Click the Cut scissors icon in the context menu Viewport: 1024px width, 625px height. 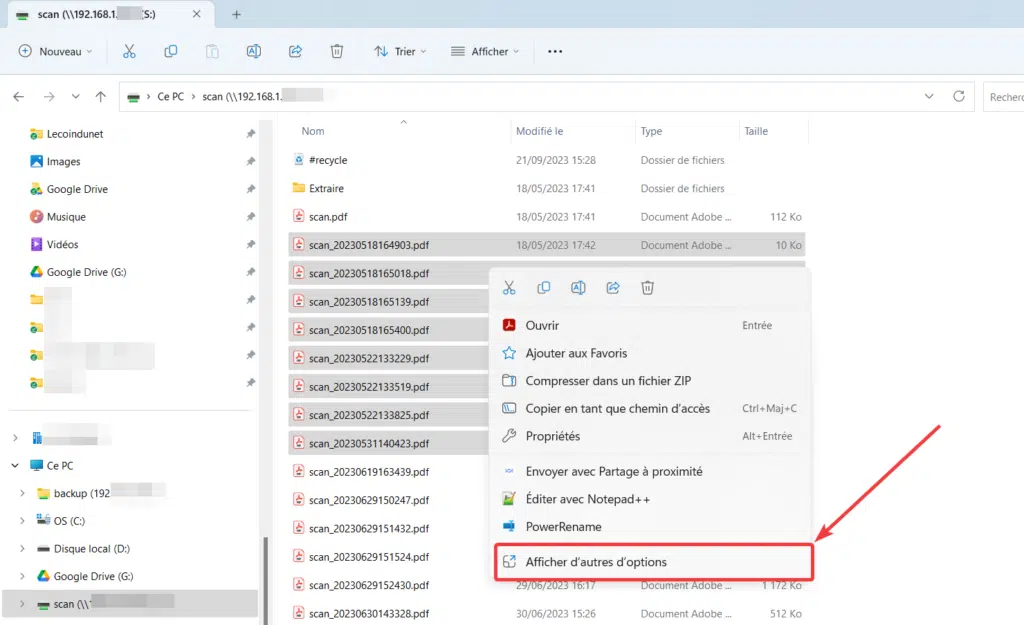click(509, 288)
